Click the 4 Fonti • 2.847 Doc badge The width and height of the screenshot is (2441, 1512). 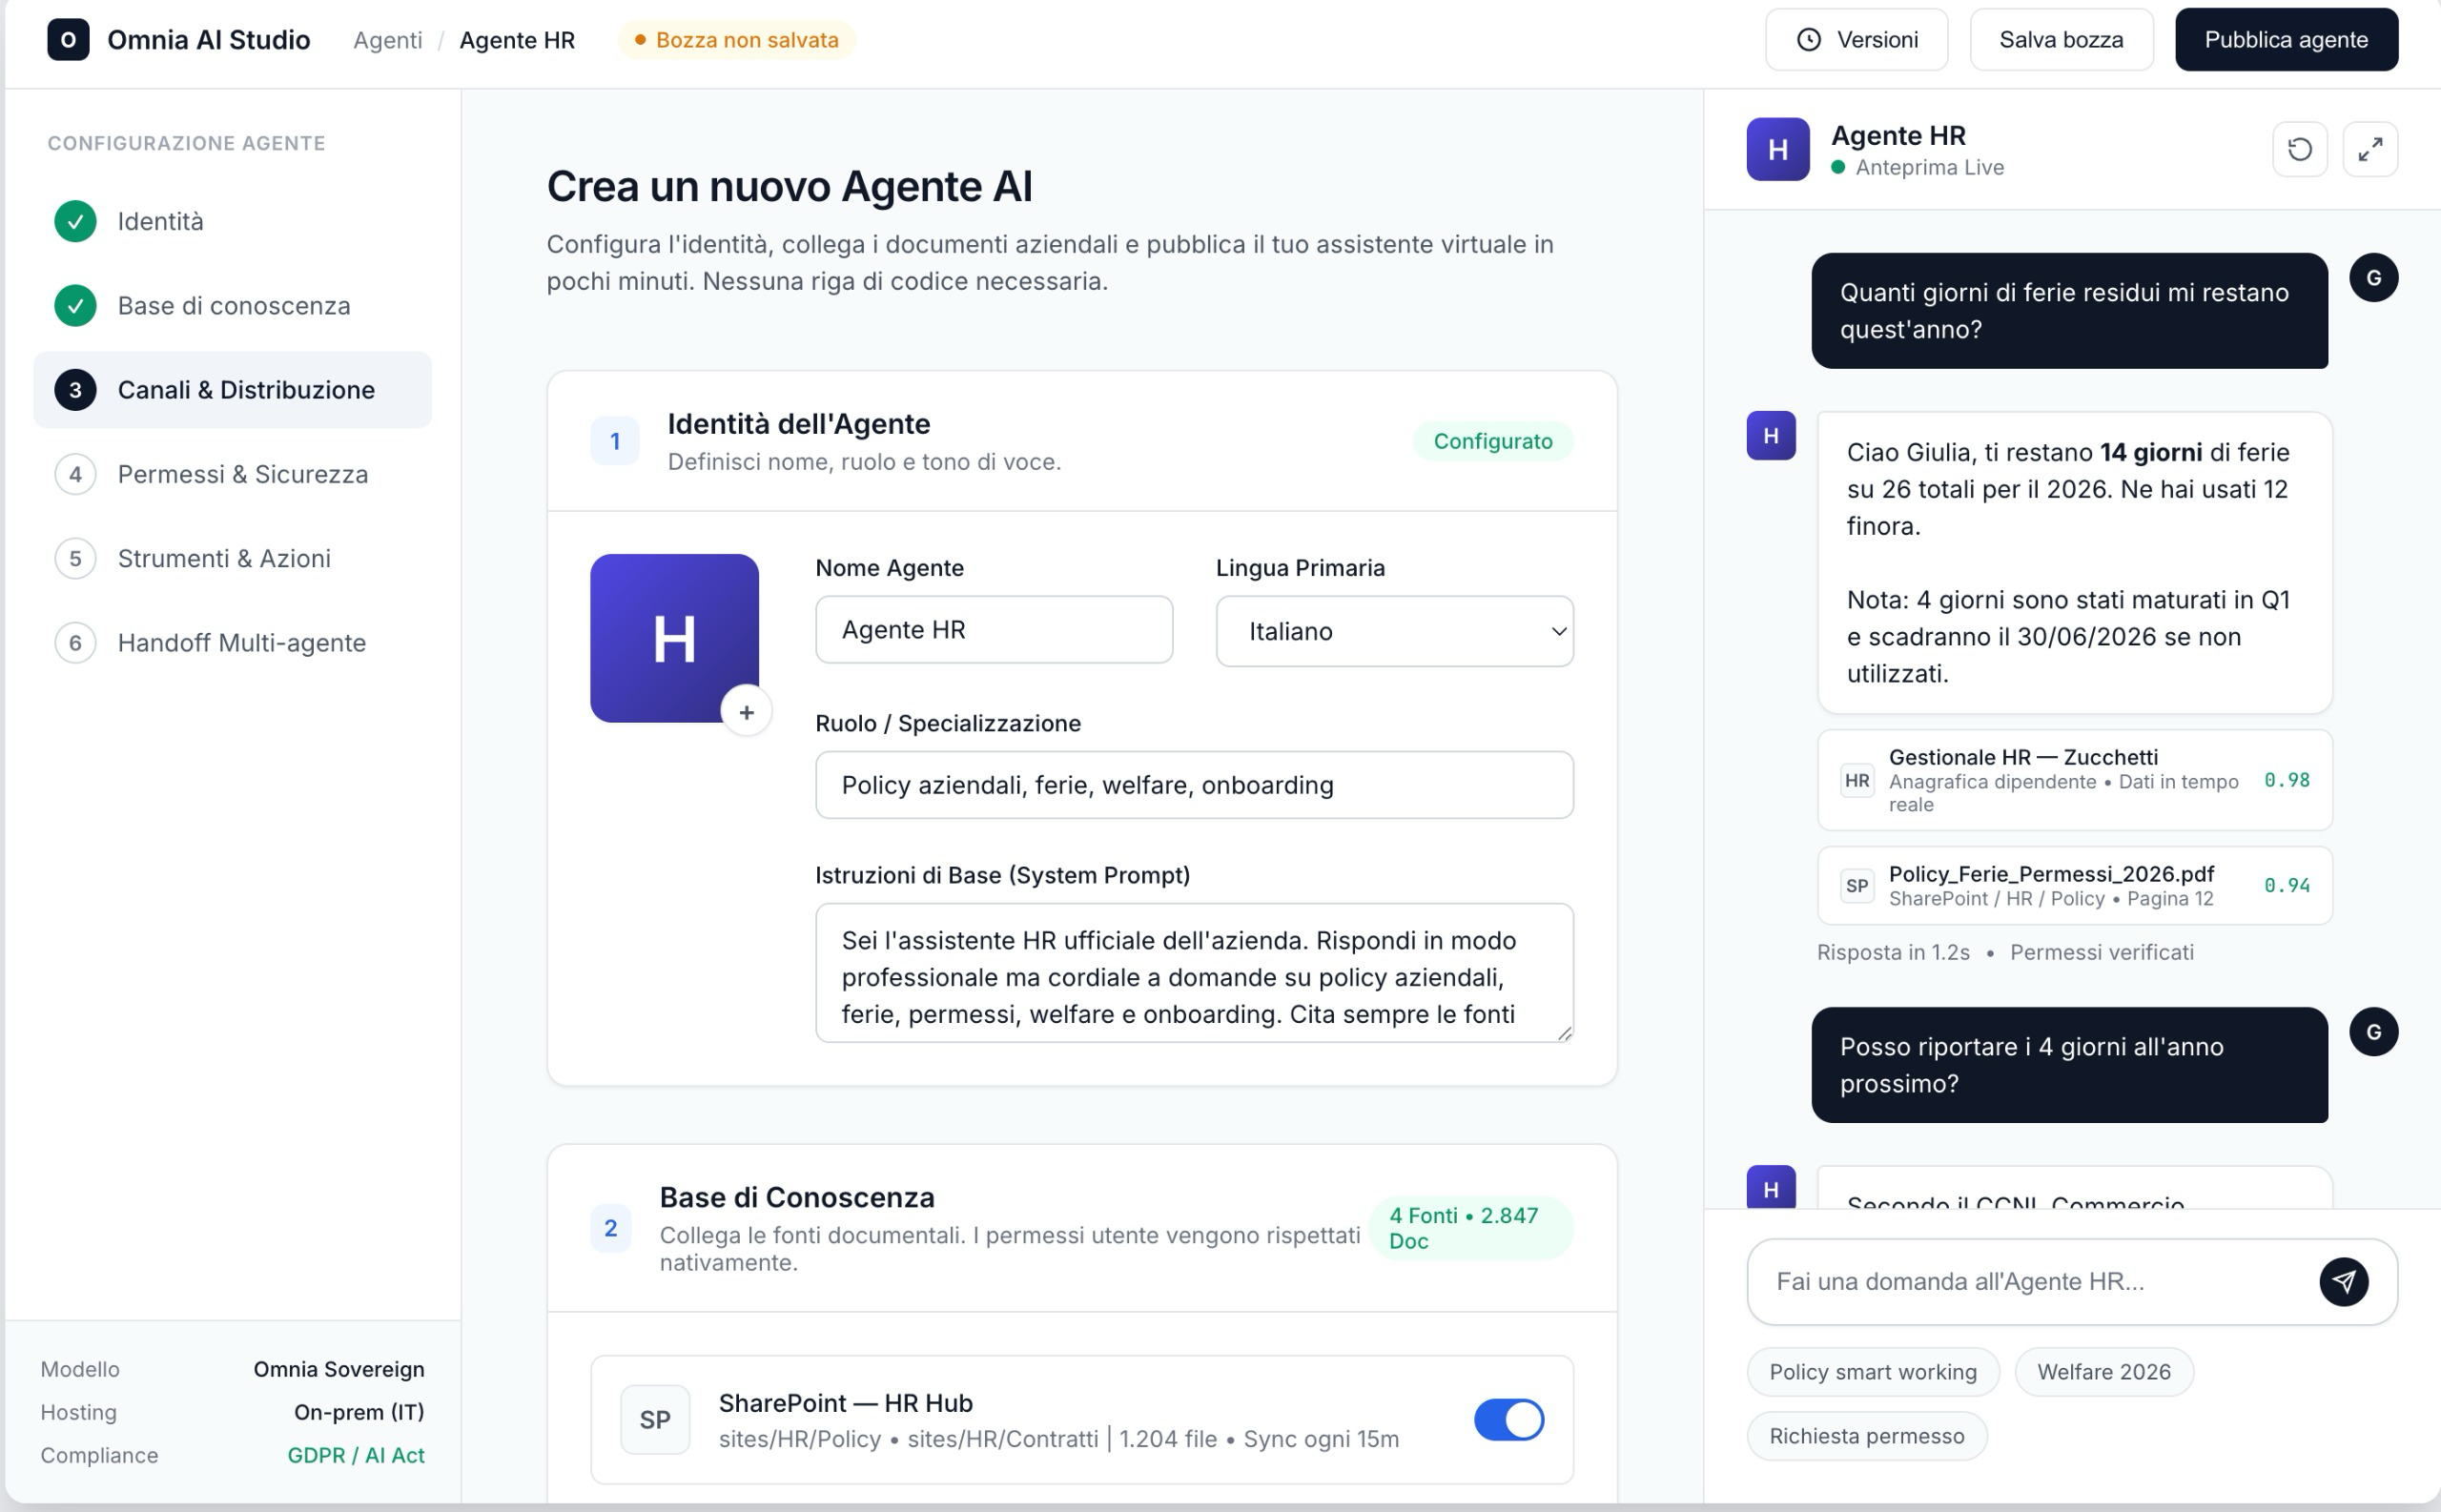[x=1472, y=1228]
